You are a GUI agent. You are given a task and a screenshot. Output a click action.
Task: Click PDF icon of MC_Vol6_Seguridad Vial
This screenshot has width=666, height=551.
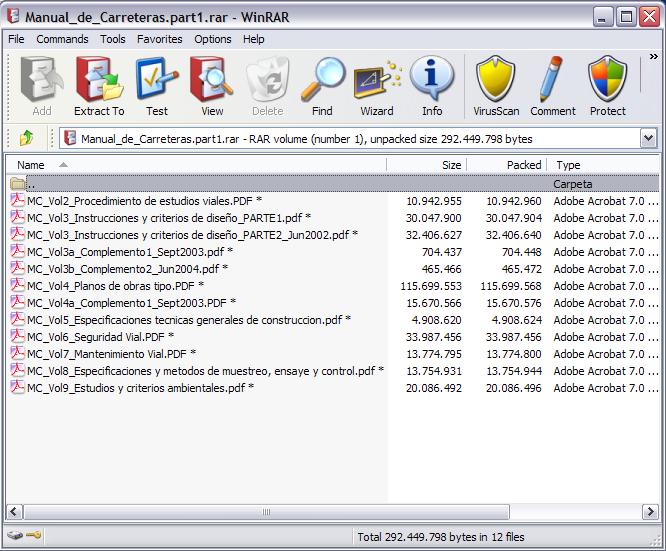click(x=17, y=336)
